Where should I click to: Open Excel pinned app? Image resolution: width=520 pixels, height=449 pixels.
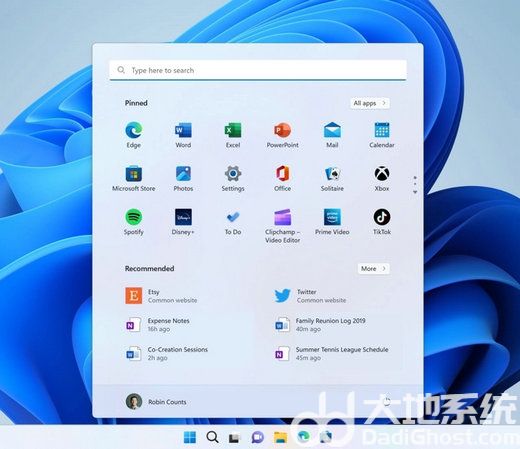[x=233, y=135]
